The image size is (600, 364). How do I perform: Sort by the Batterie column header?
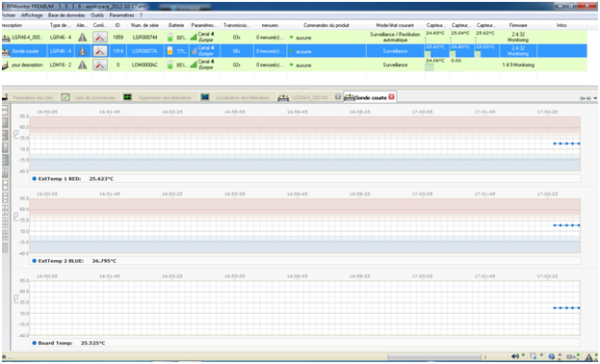click(x=176, y=25)
